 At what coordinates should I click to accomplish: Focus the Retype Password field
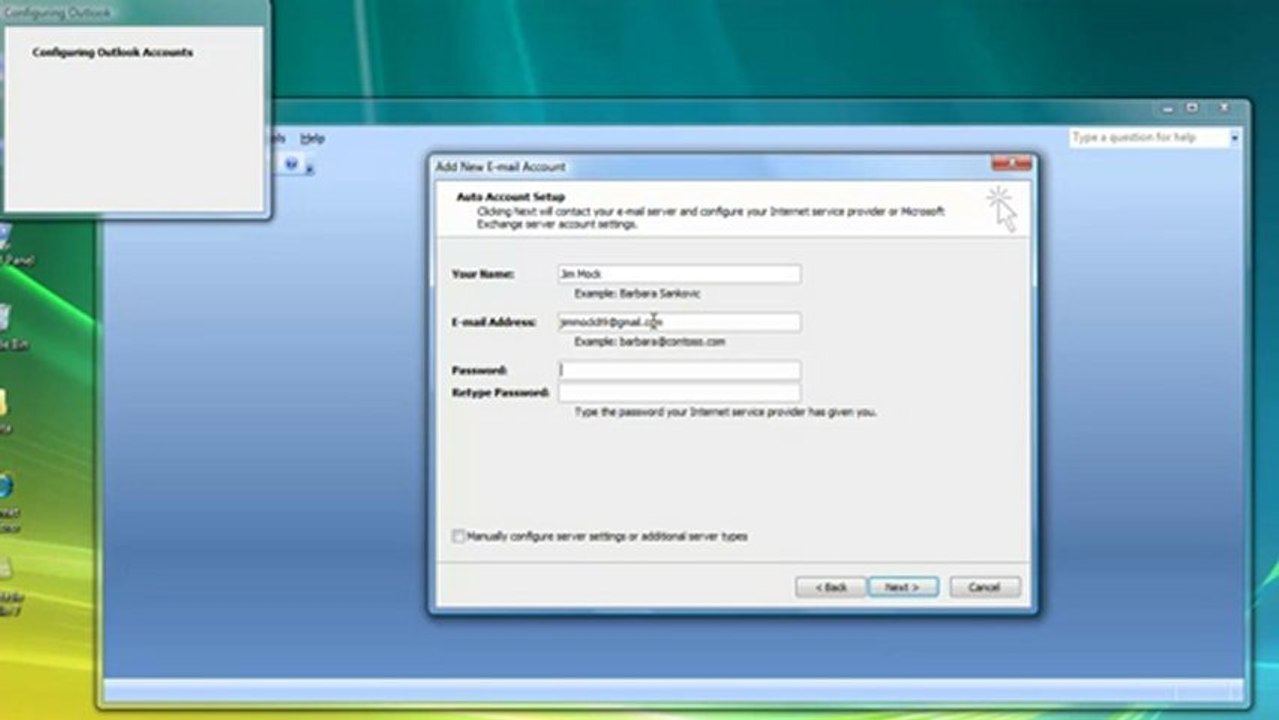click(679, 393)
